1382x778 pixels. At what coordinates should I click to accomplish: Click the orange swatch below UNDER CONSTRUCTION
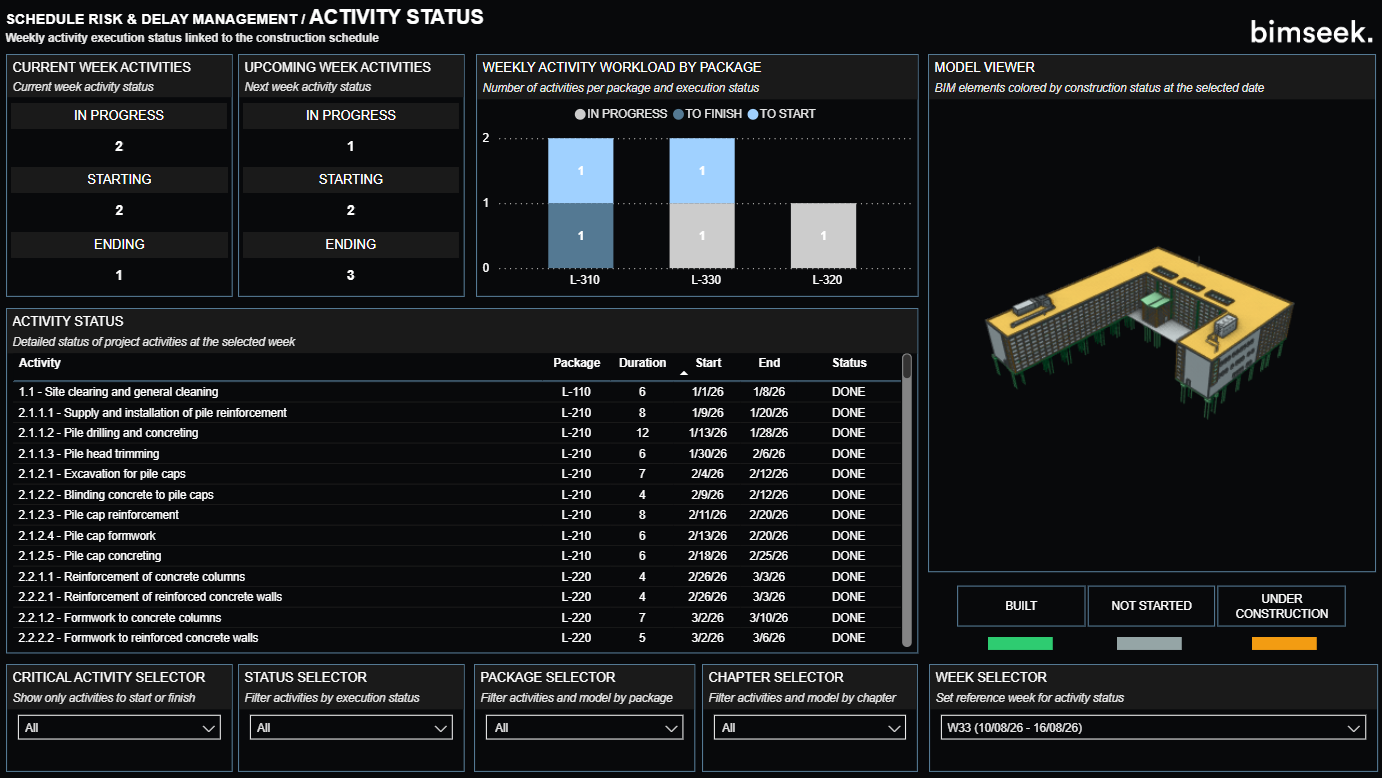pyautogui.click(x=1284, y=644)
